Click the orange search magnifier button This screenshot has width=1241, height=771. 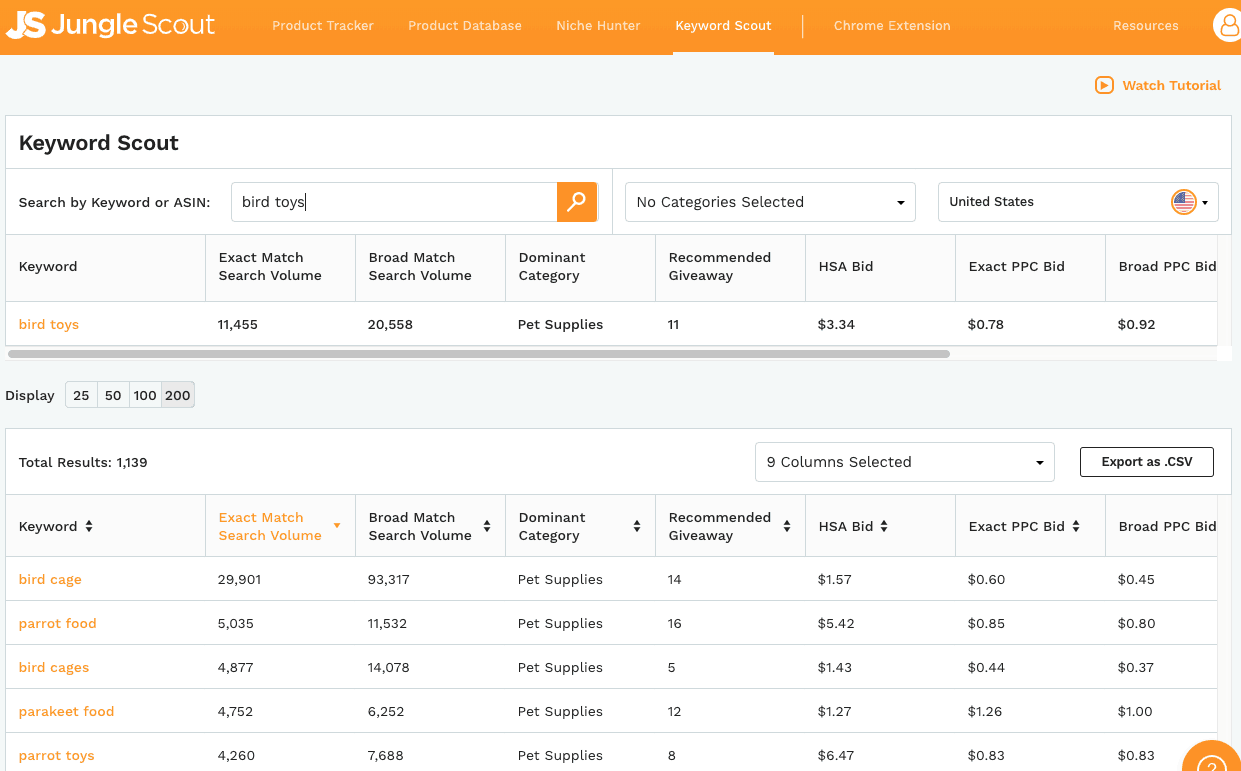(x=577, y=202)
